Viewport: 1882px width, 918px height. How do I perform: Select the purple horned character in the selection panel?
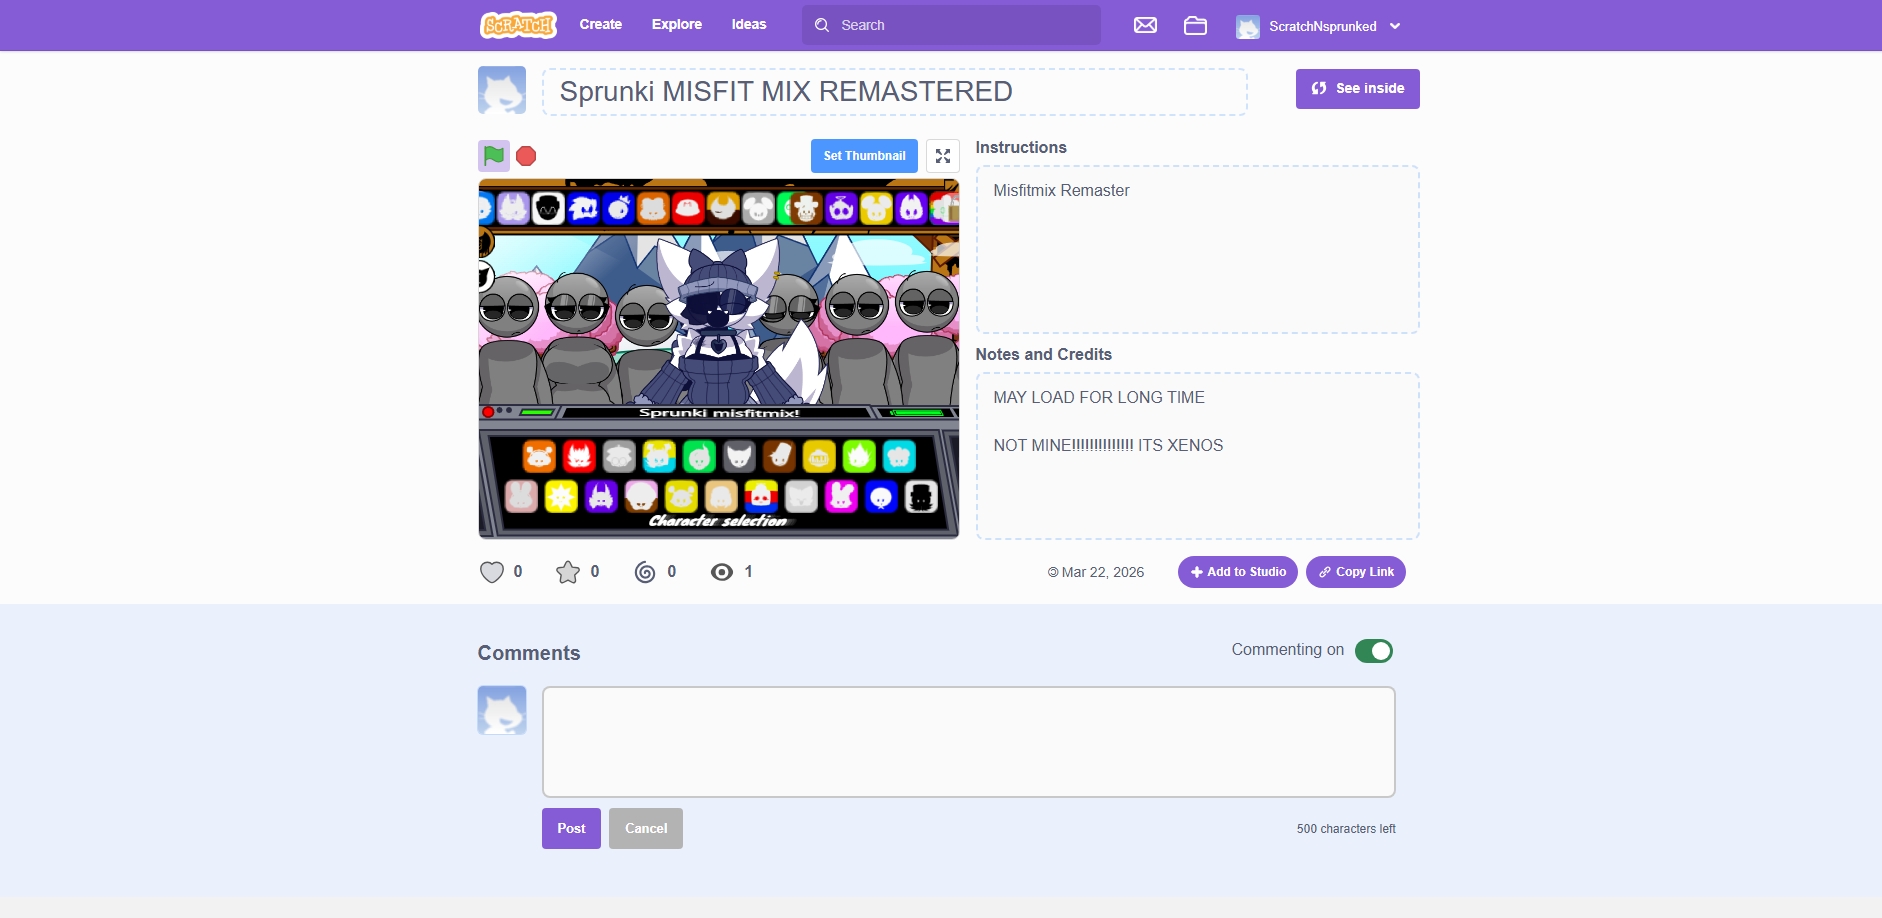click(601, 496)
